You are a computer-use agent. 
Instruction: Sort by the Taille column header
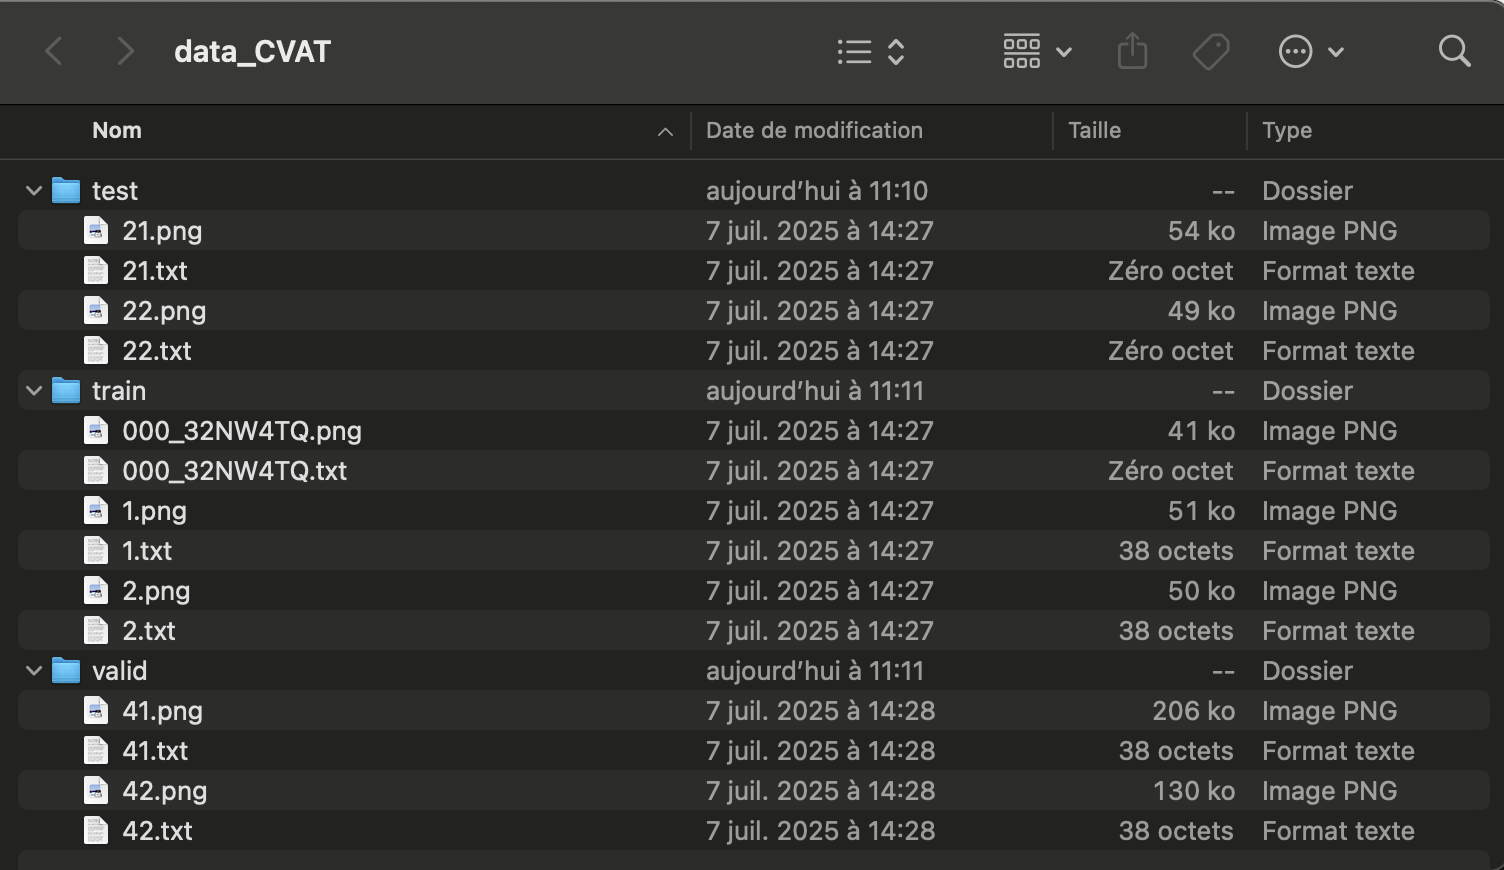[x=1094, y=130]
